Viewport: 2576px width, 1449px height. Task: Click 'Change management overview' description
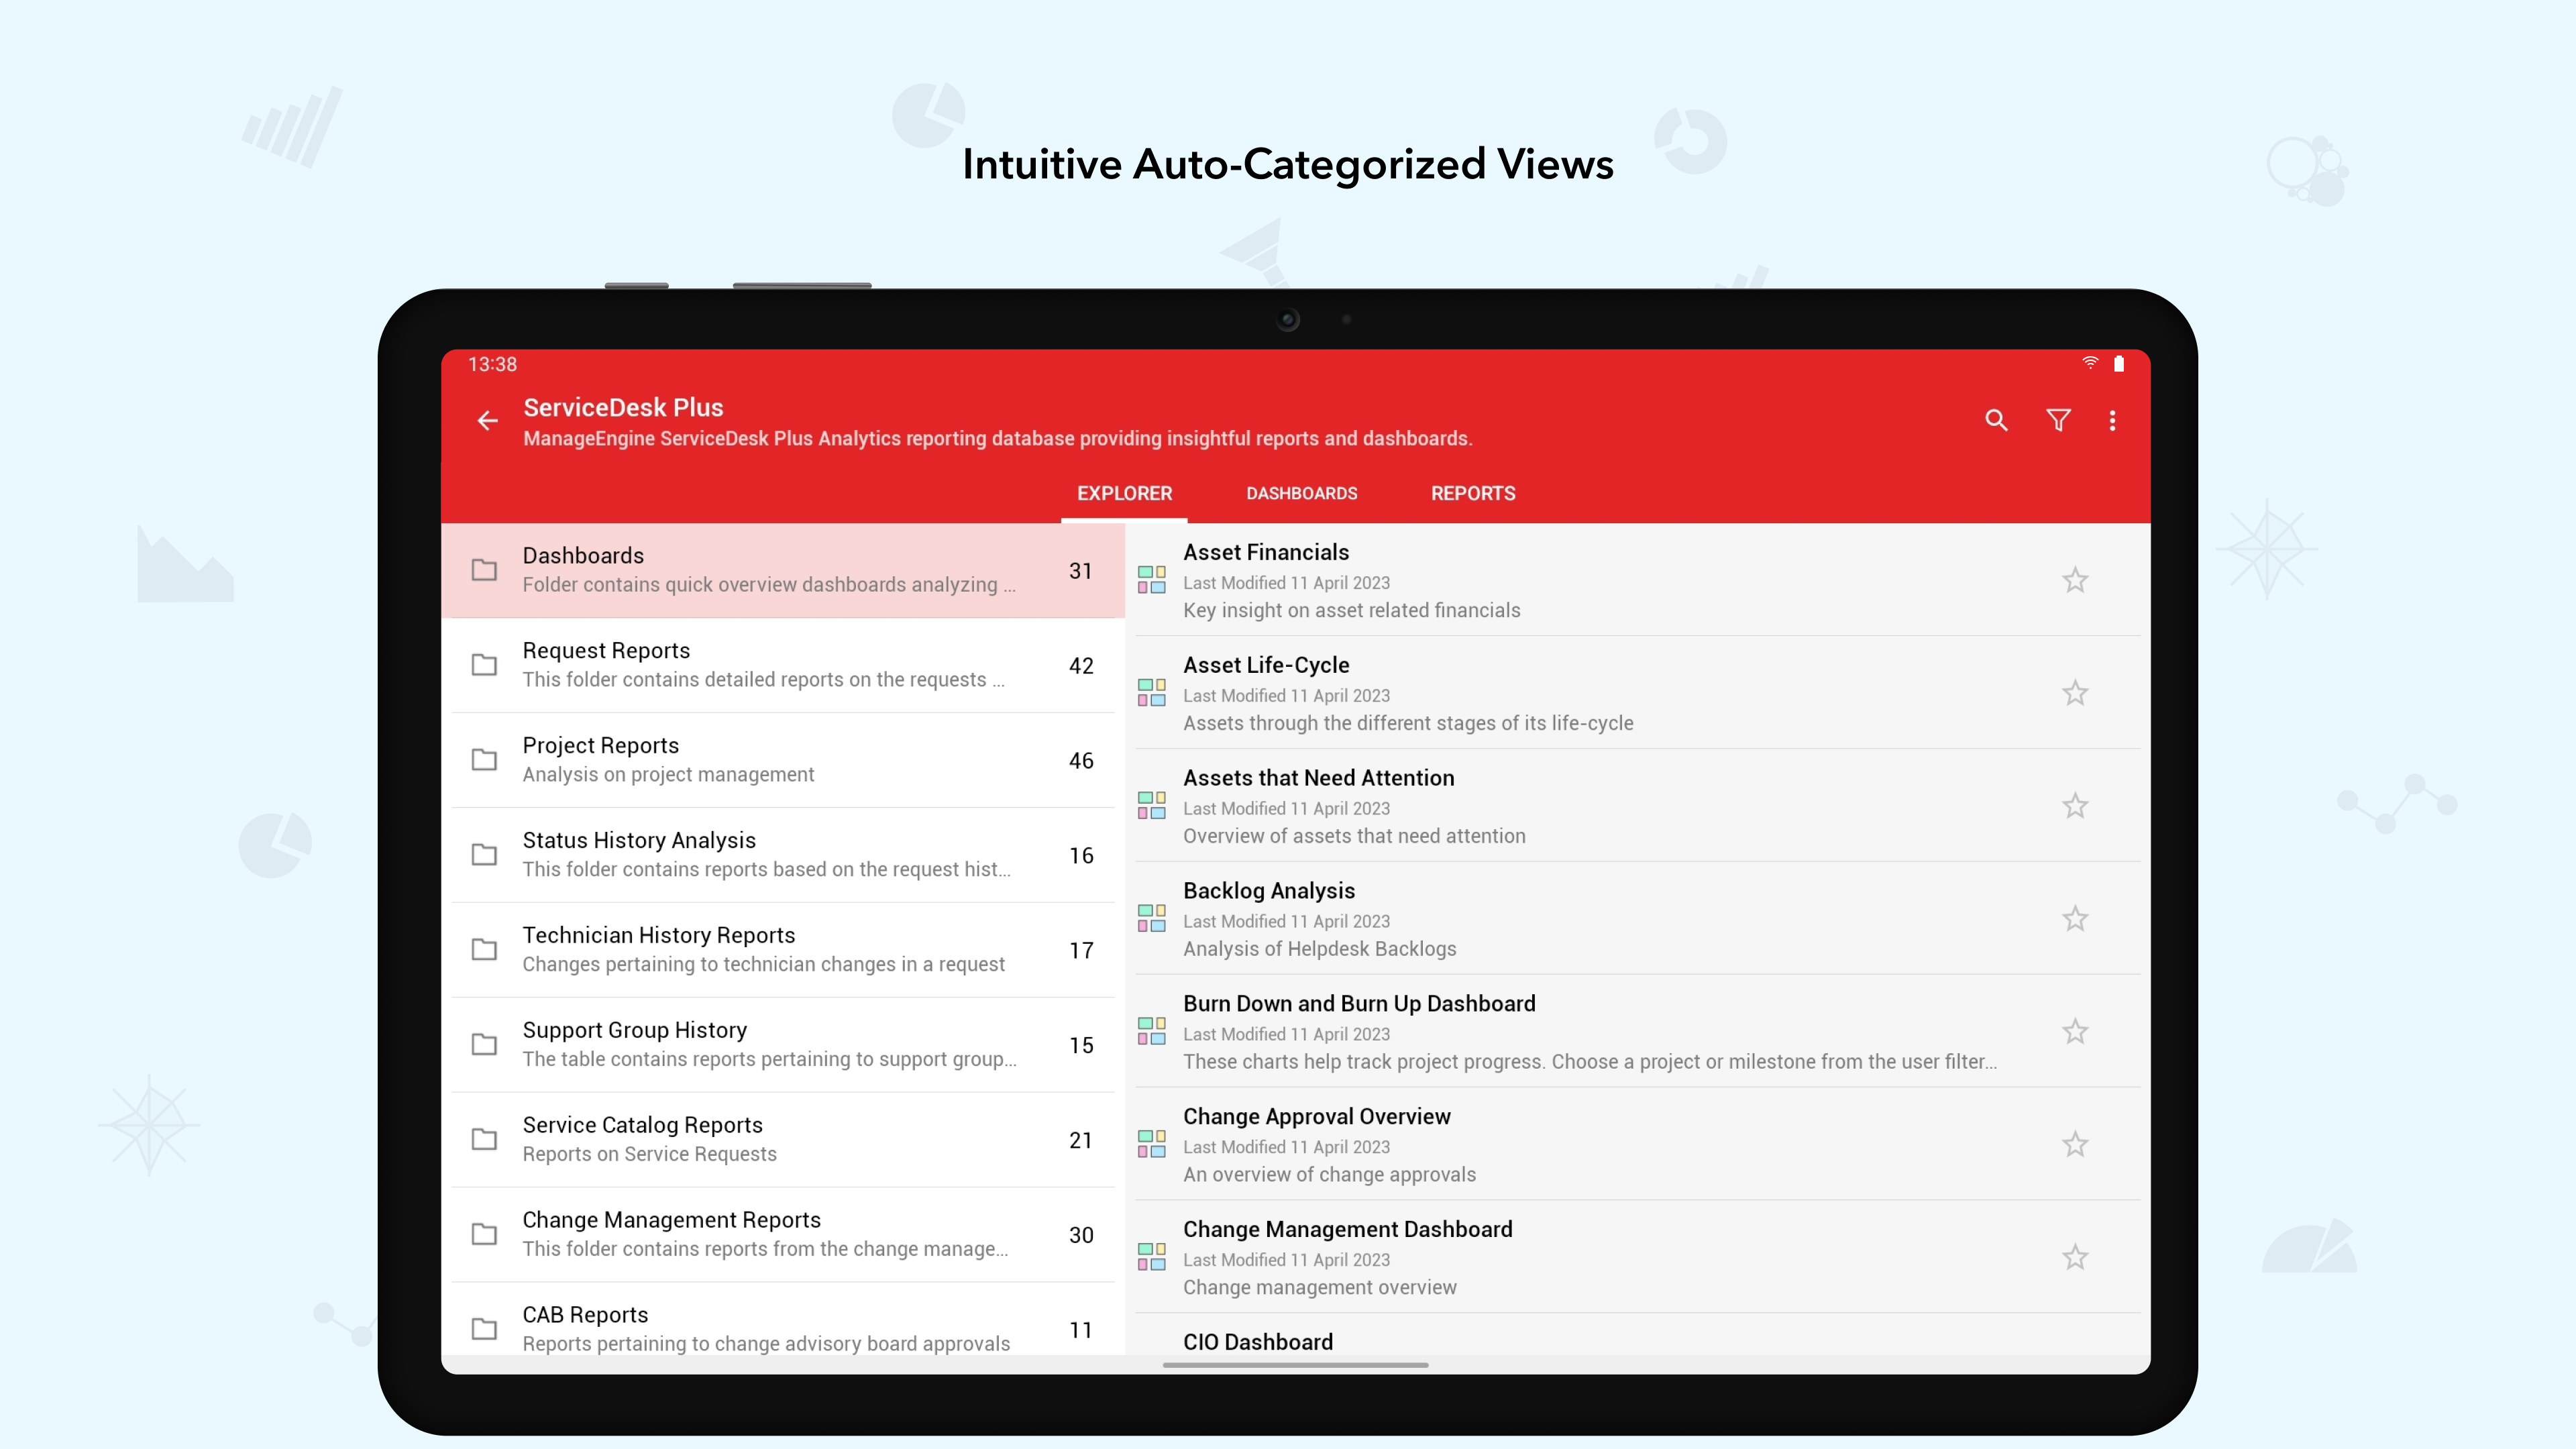coord(1319,1287)
